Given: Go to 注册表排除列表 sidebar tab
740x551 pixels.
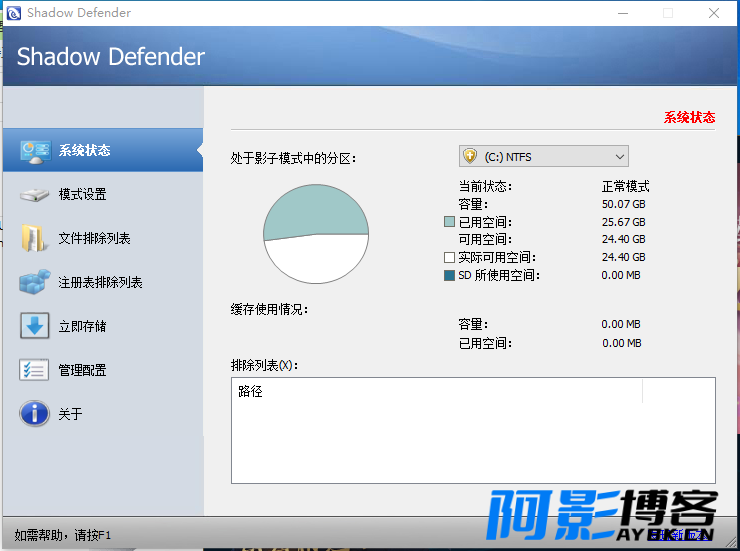Looking at the screenshot, I should click(x=103, y=282).
